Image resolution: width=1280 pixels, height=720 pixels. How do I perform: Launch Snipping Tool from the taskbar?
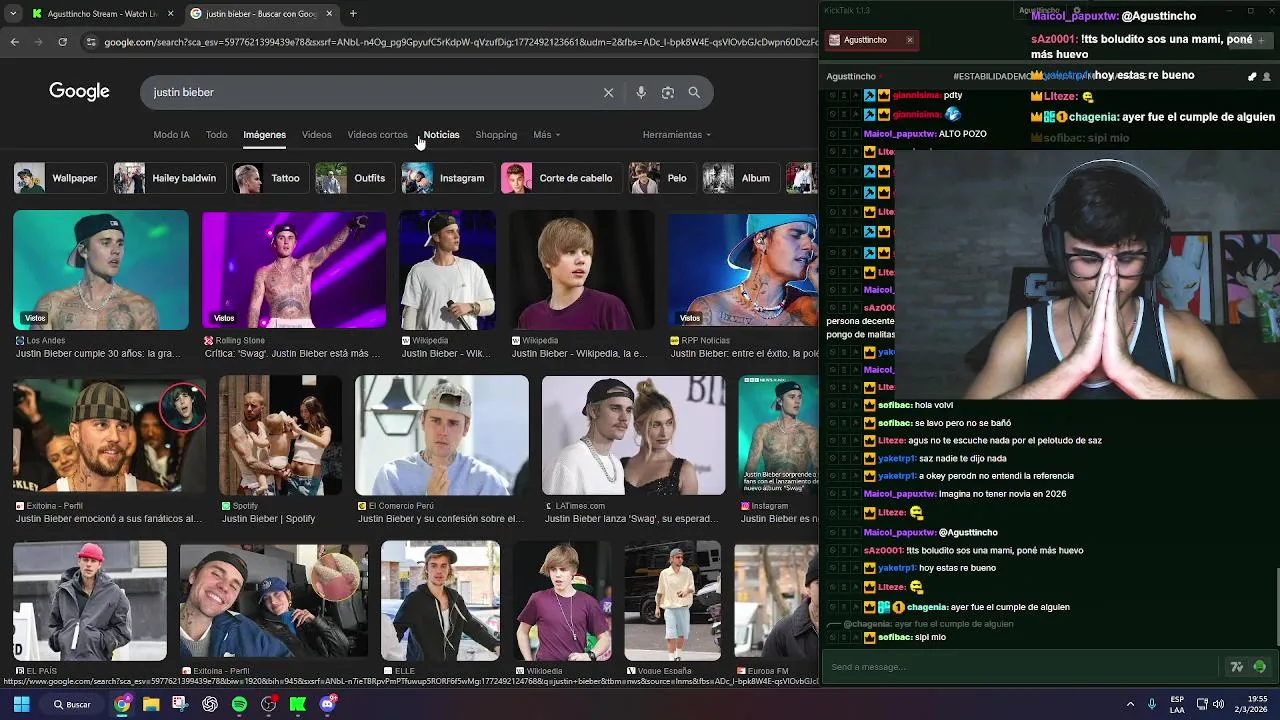coord(180,704)
